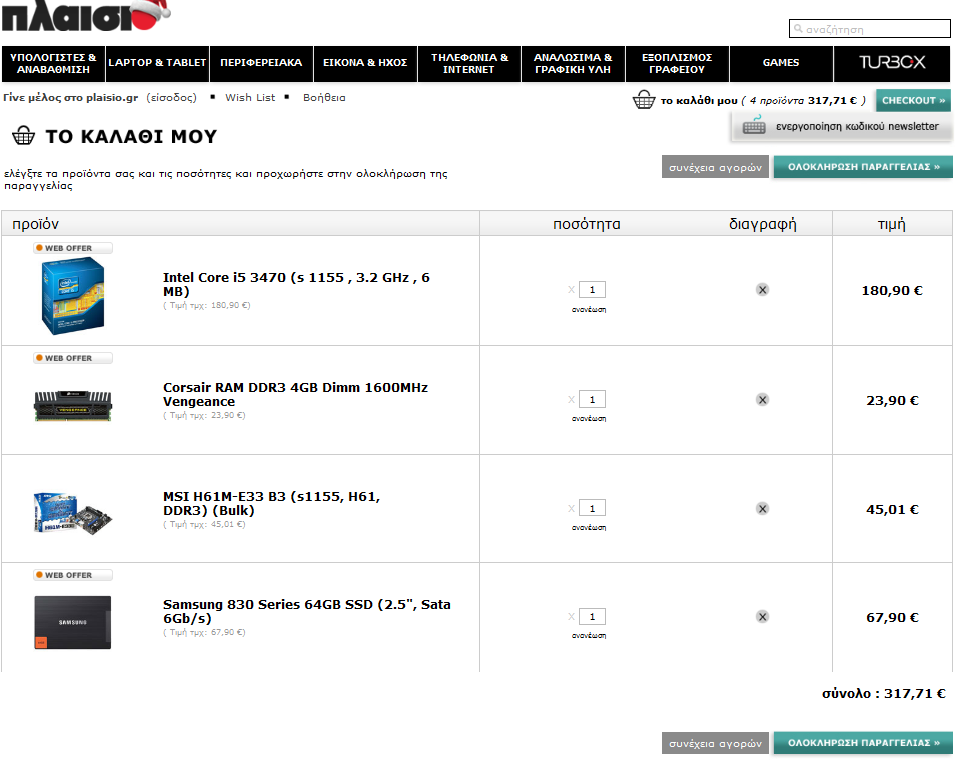Open MSI H61M-E33 B3 product link
This screenshot has width=967, height=765.
[x=271, y=503]
